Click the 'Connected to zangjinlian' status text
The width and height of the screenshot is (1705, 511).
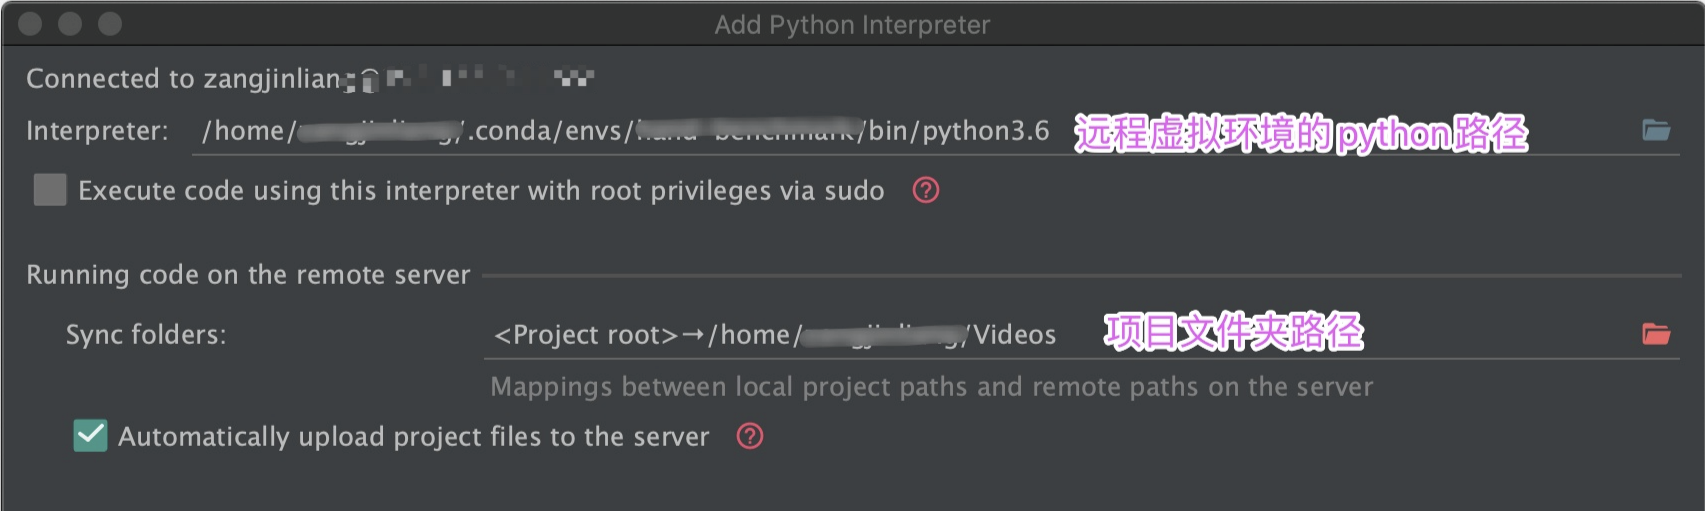tap(183, 79)
